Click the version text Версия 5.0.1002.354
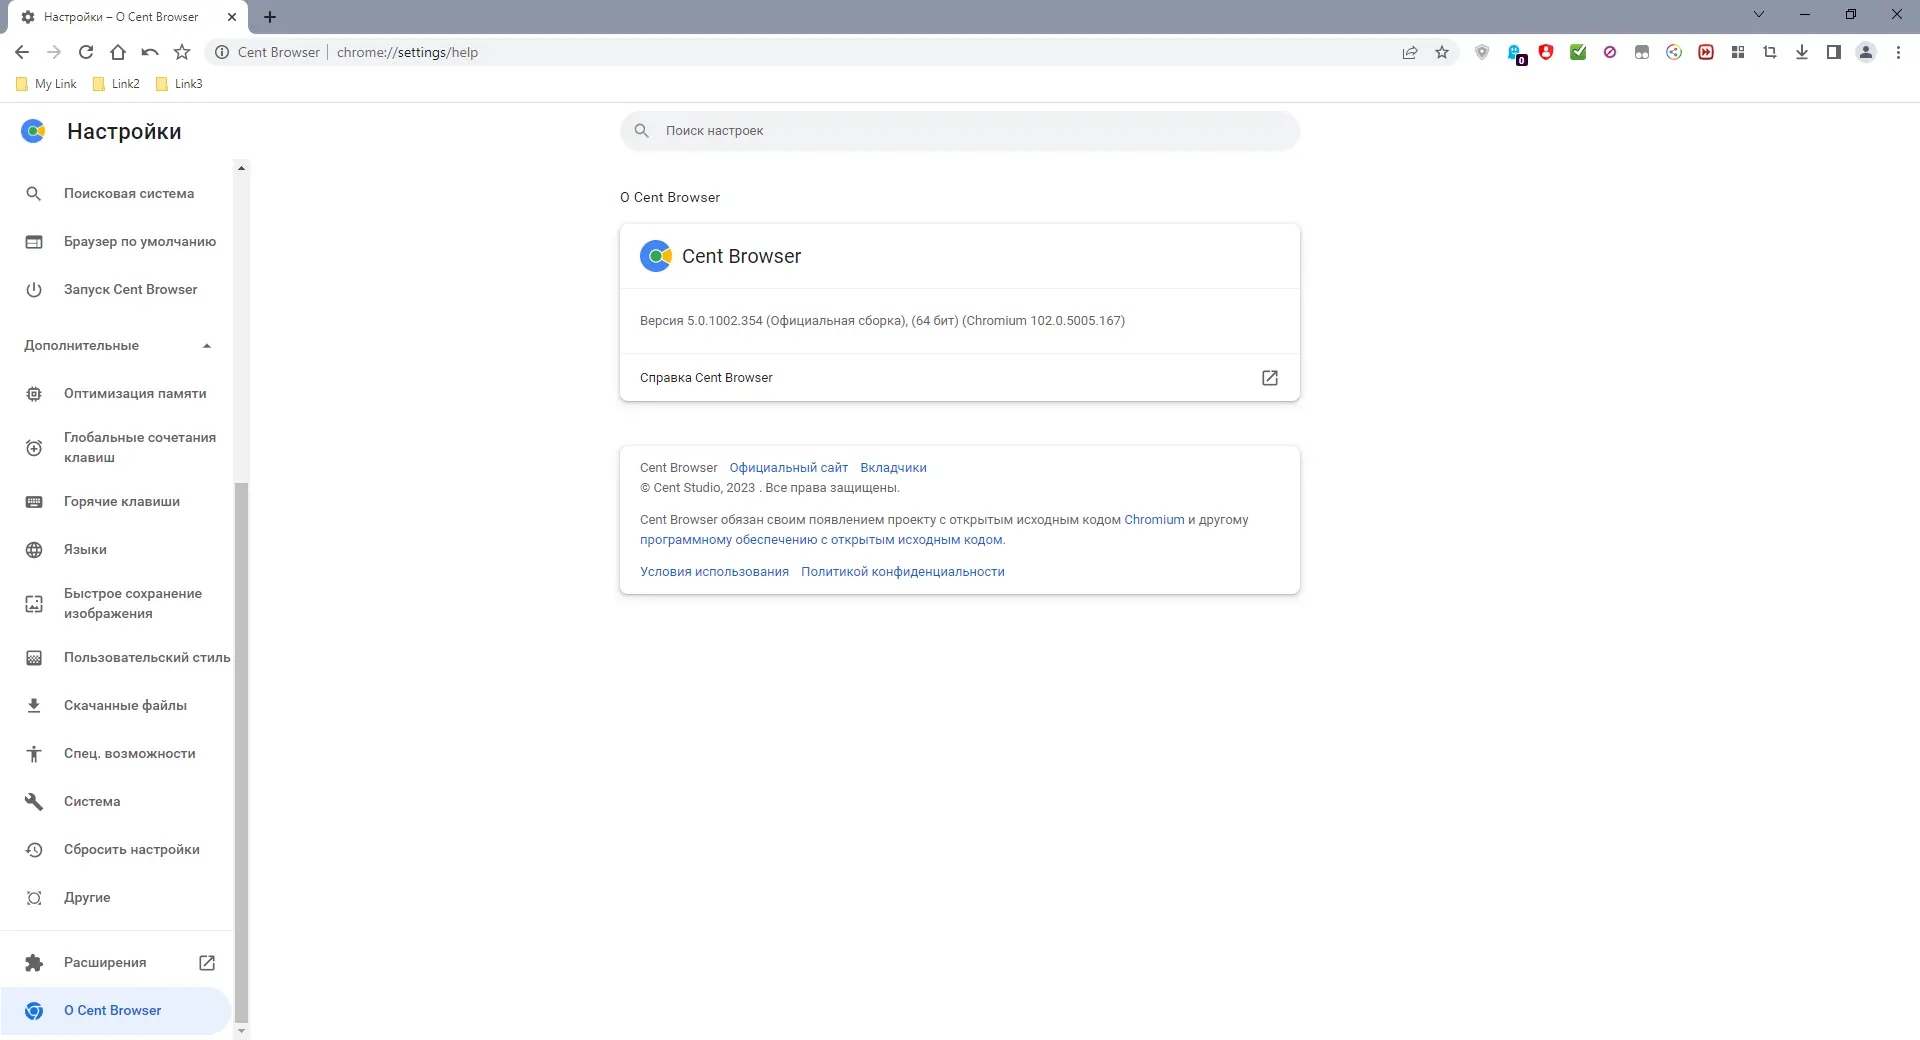Screen dimensions: 1920x1040 click(882, 321)
